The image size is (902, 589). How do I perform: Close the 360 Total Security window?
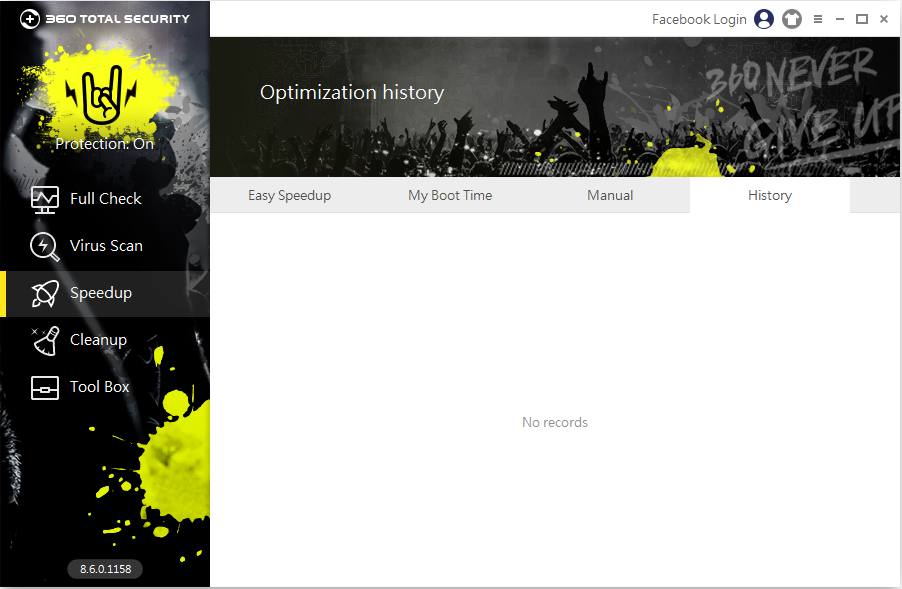click(884, 19)
